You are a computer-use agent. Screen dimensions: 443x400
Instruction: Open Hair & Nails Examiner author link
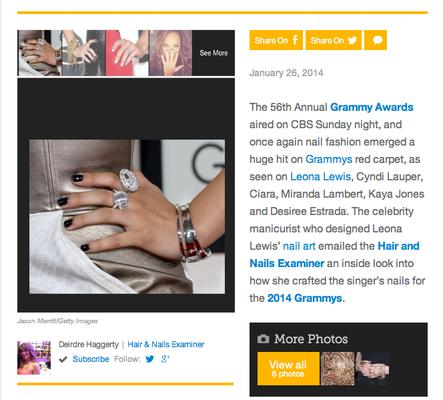click(x=166, y=344)
